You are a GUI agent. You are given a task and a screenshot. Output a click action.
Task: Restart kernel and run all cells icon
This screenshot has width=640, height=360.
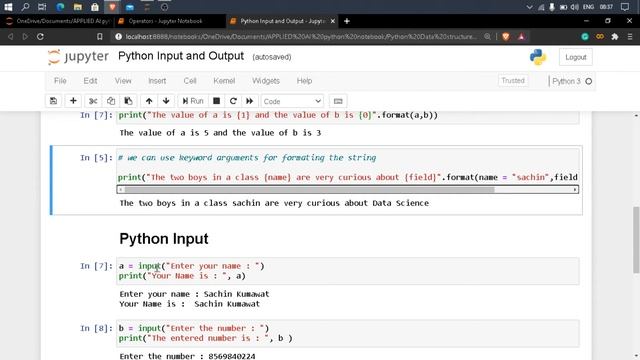(x=250, y=101)
